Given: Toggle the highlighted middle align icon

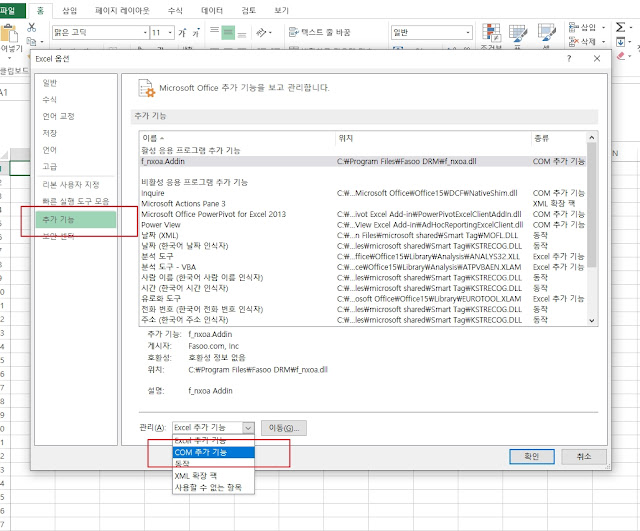Looking at the screenshot, I should [228, 32].
